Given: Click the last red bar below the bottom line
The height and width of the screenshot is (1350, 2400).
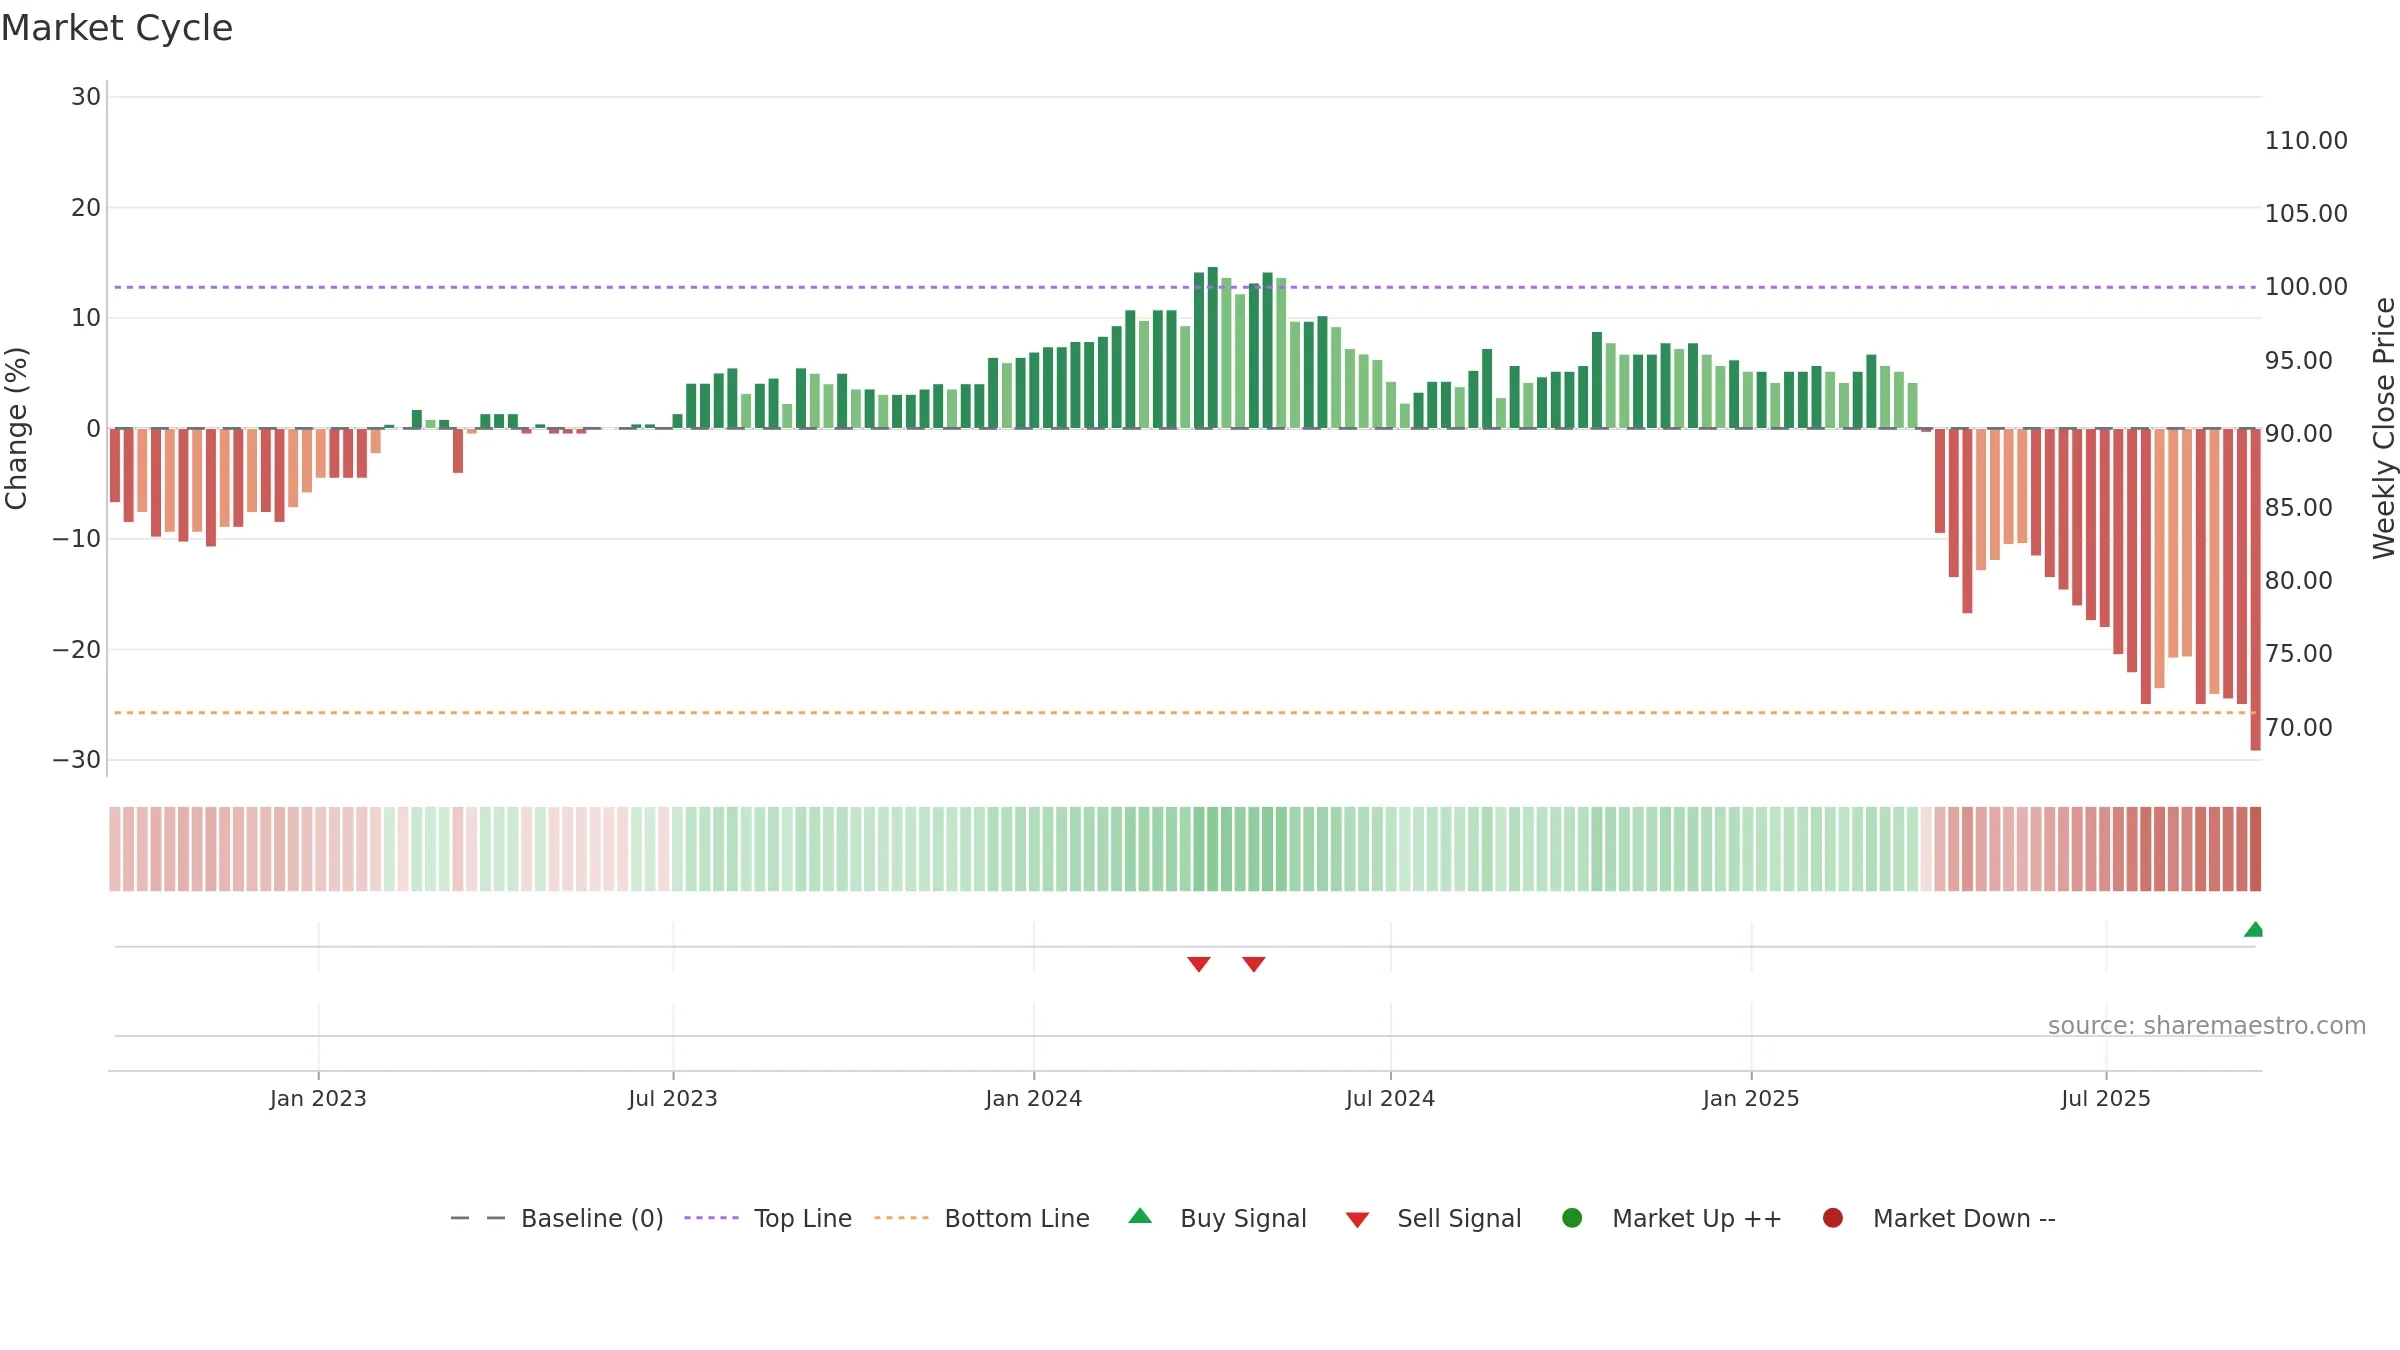Looking at the screenshot, I should pyautogui.click(x=2255, y=590).
